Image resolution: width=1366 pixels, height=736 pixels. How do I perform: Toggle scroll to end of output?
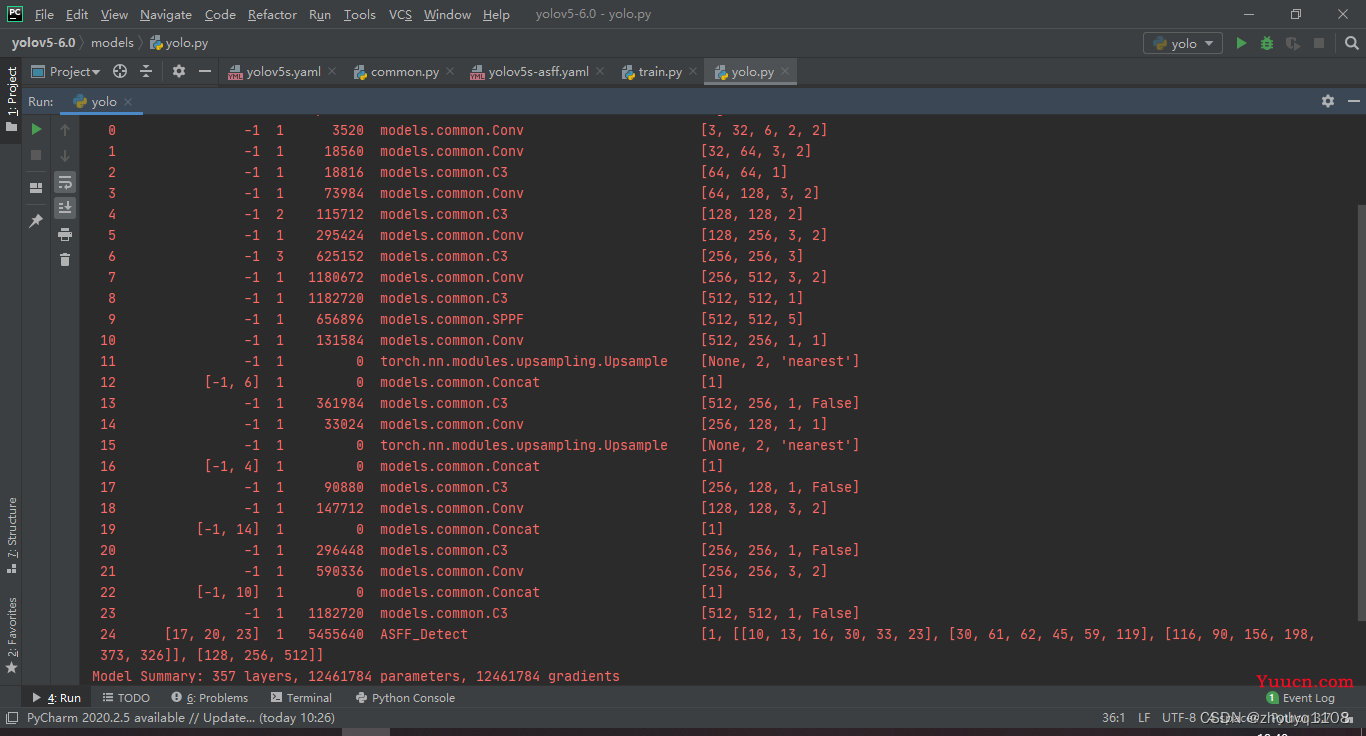(65, 208)
